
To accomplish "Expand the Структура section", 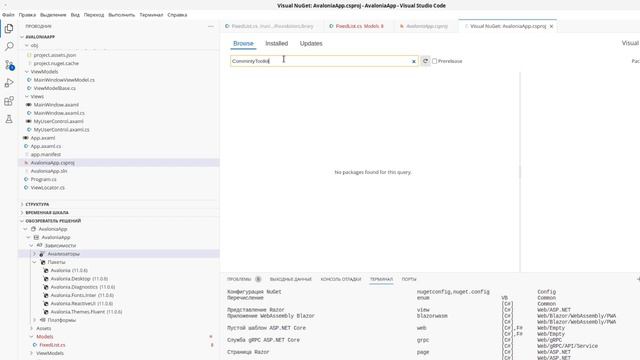I will tap(37, 204).
